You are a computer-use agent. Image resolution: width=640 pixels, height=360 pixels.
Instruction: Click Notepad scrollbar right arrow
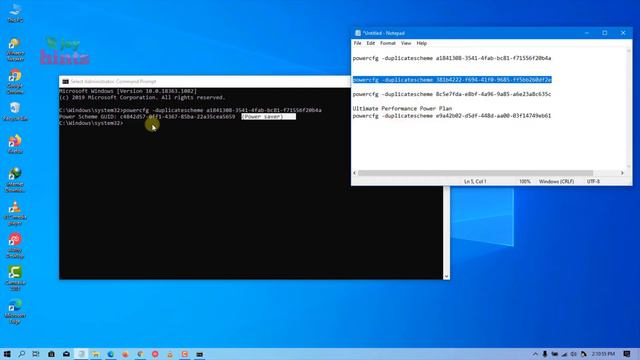(622, 173)
